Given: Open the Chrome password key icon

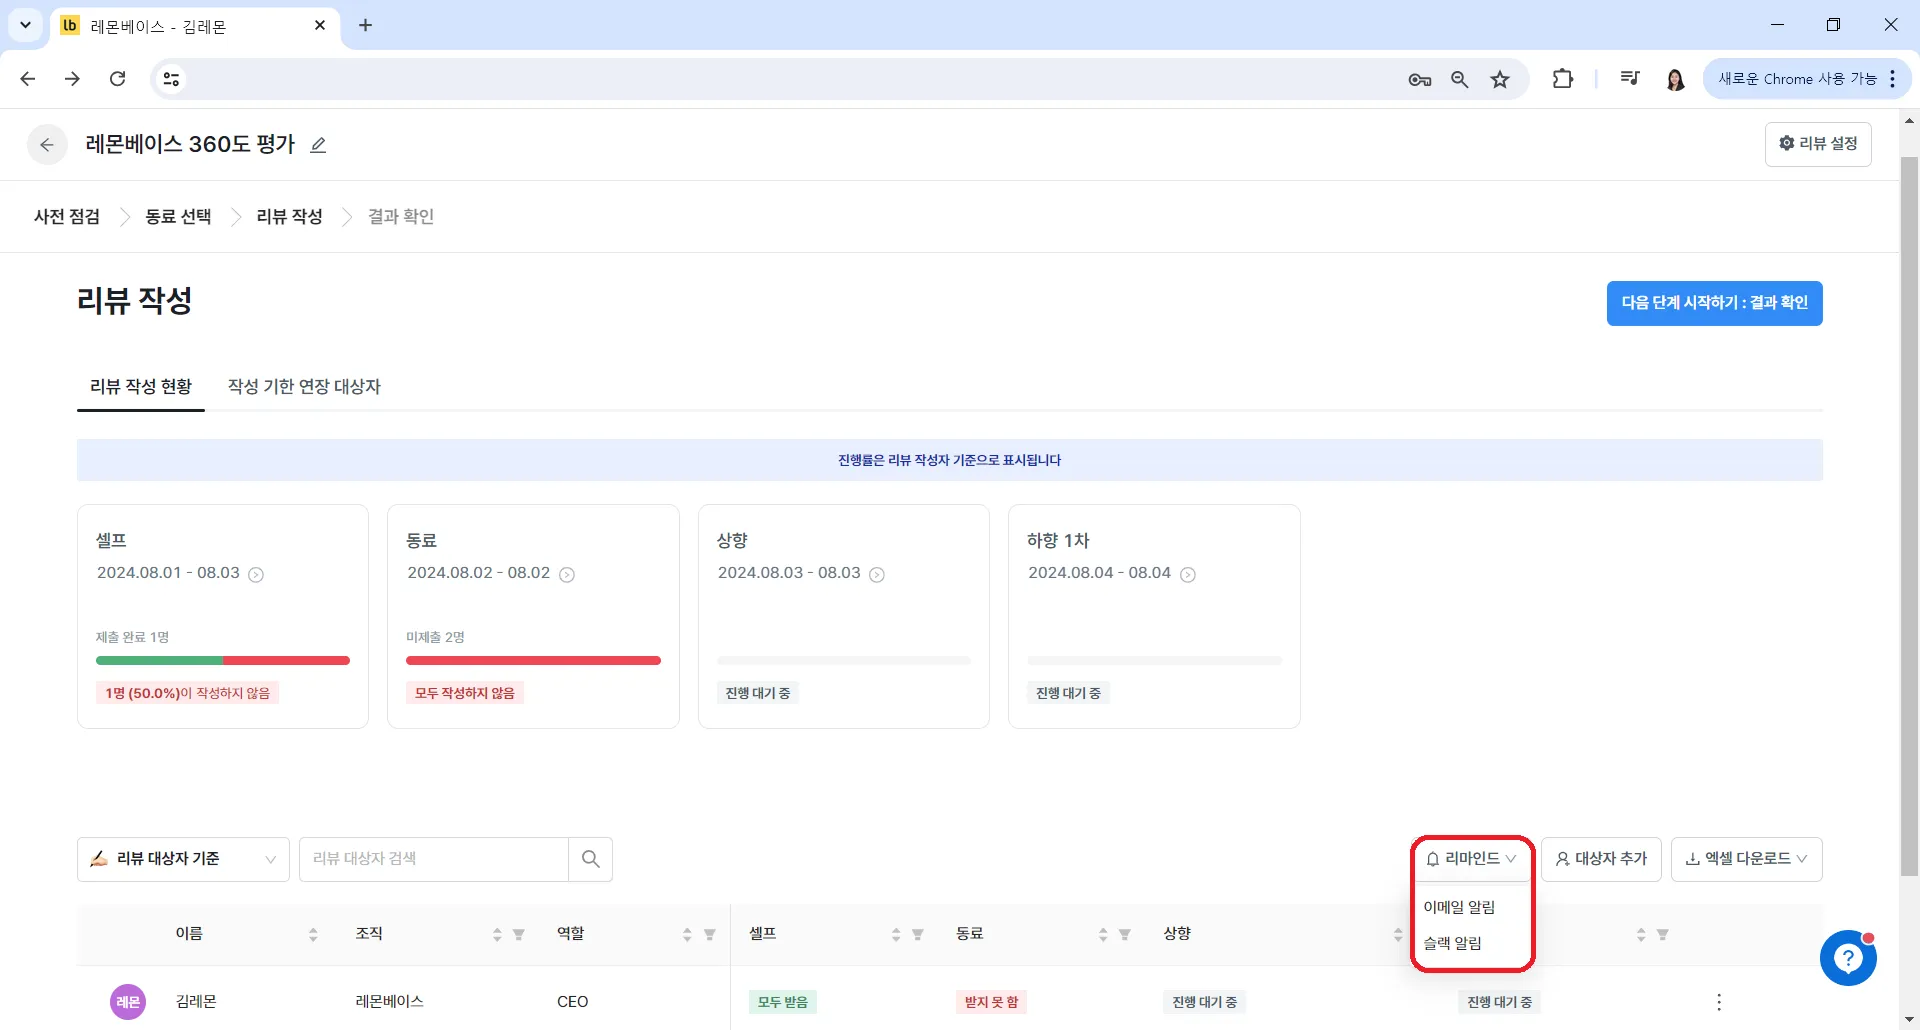Looking at the screenshot, I should (x=1419, y=79).
